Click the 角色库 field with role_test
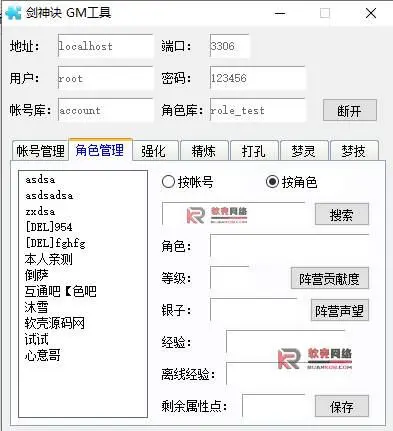 click(257, 110)
